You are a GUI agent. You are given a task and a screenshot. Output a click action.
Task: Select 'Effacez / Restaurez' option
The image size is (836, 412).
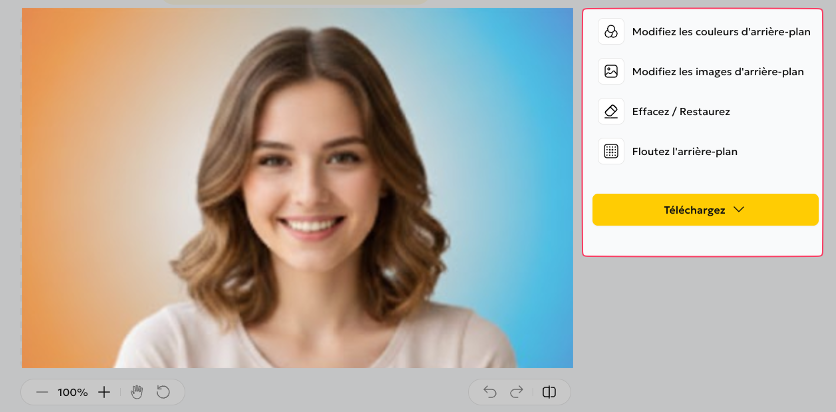[x=680, y=111]
